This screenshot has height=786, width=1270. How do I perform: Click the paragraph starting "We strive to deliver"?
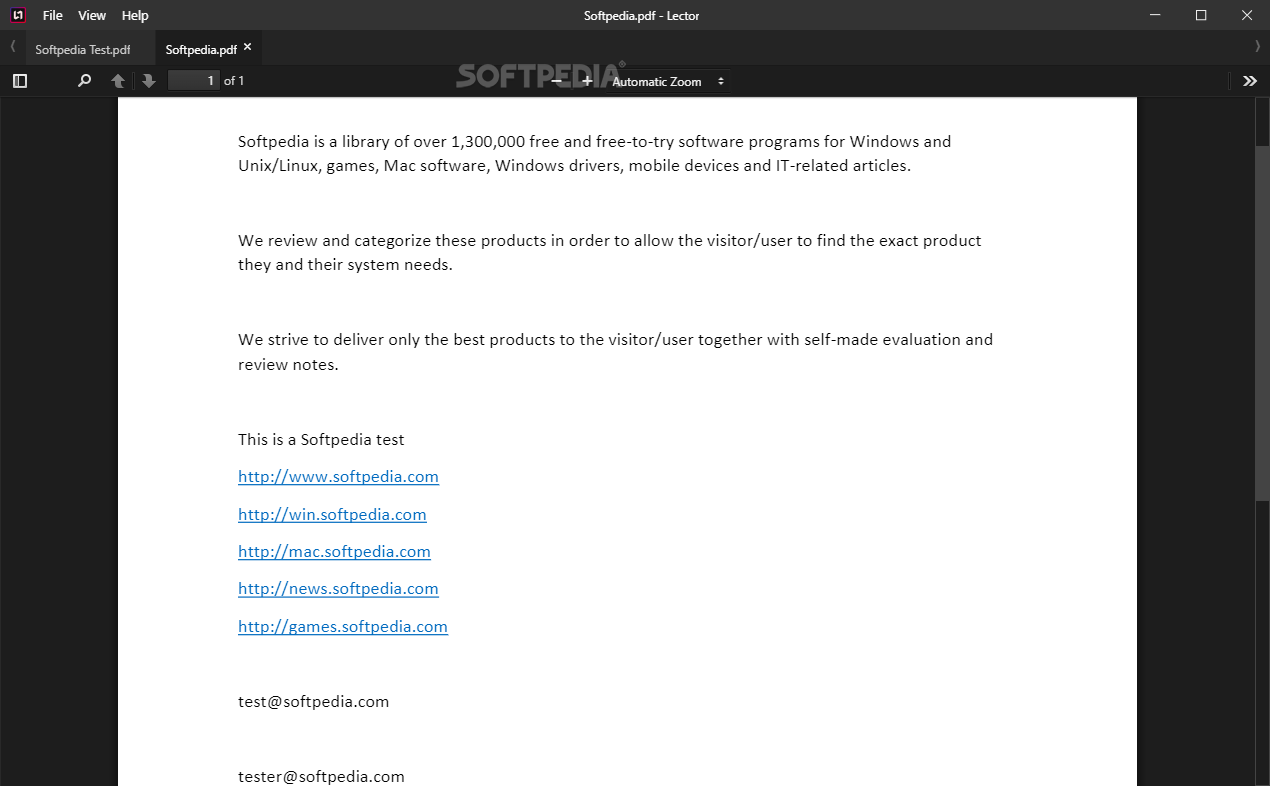click(x=615, y=352)
